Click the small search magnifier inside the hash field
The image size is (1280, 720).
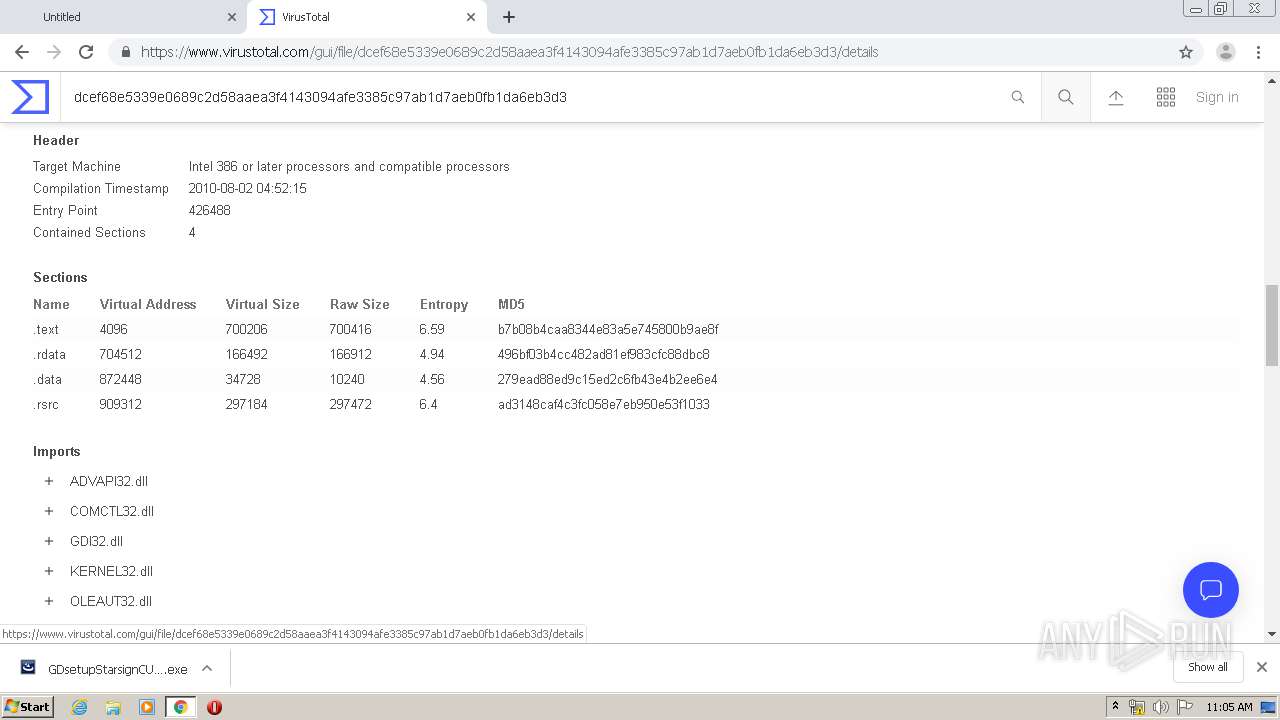[x=1018, y=97]
